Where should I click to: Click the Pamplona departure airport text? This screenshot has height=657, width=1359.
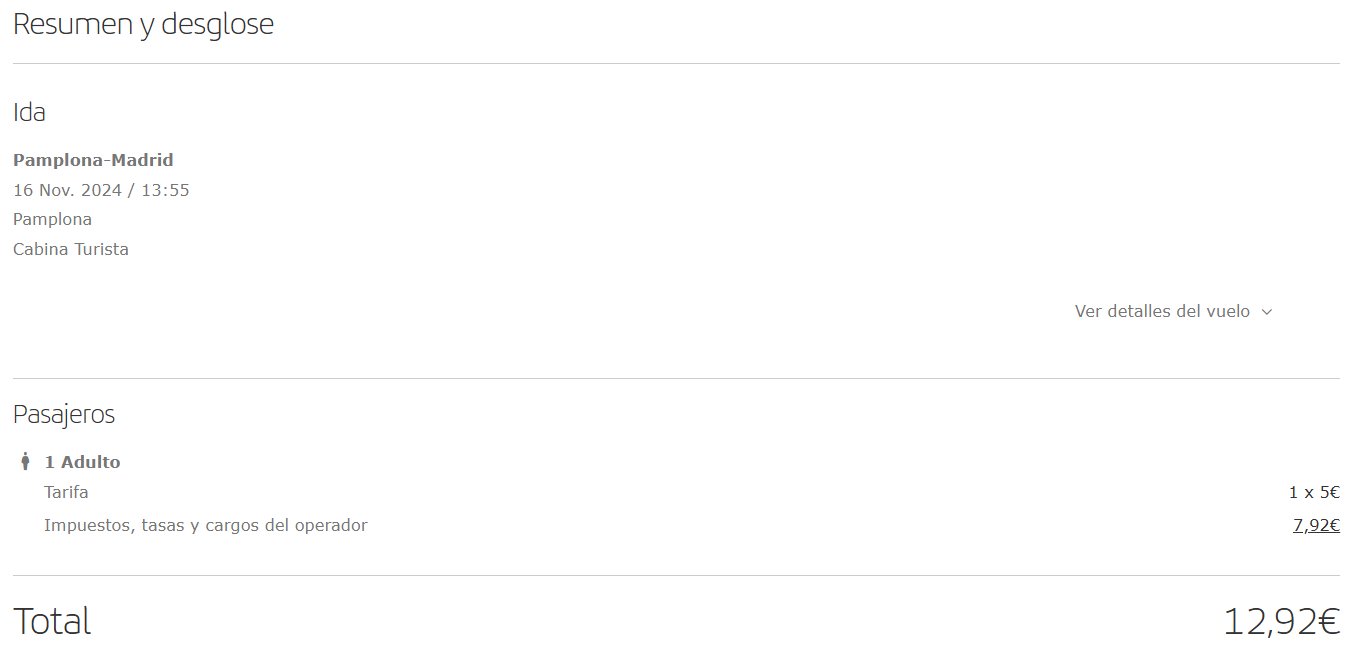coord(52,220)
